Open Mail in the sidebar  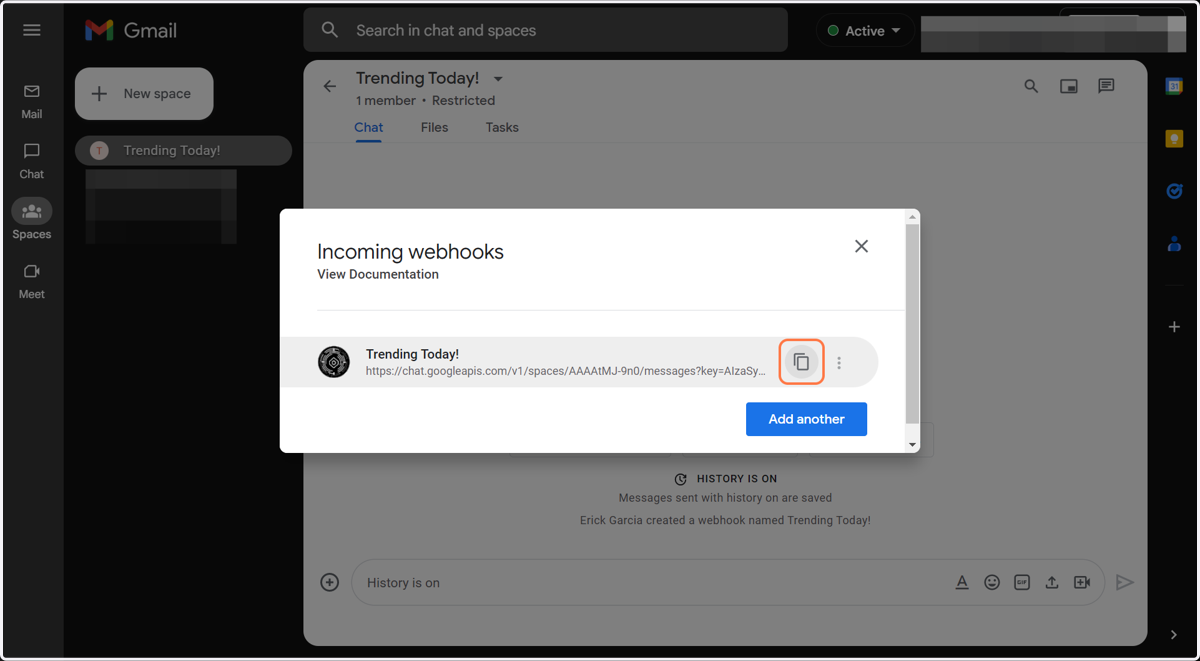click(x=32, y=101)
